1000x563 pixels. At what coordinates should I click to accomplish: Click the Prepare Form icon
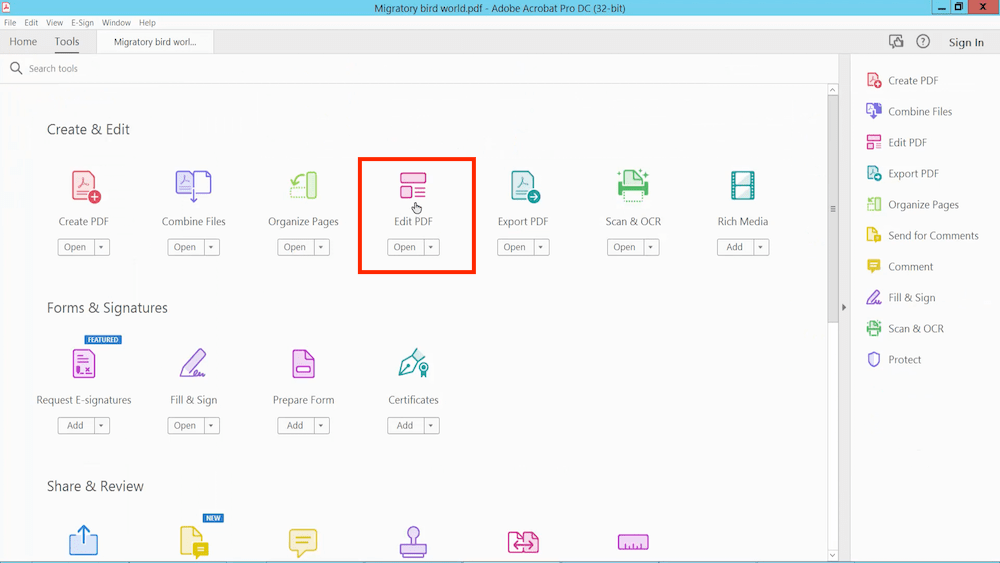(x=304, y=363)
